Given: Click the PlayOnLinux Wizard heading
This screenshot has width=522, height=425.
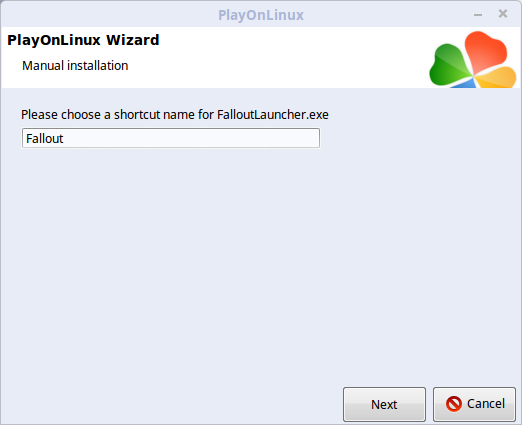Looking at the screenshot, I should (83, 40).
